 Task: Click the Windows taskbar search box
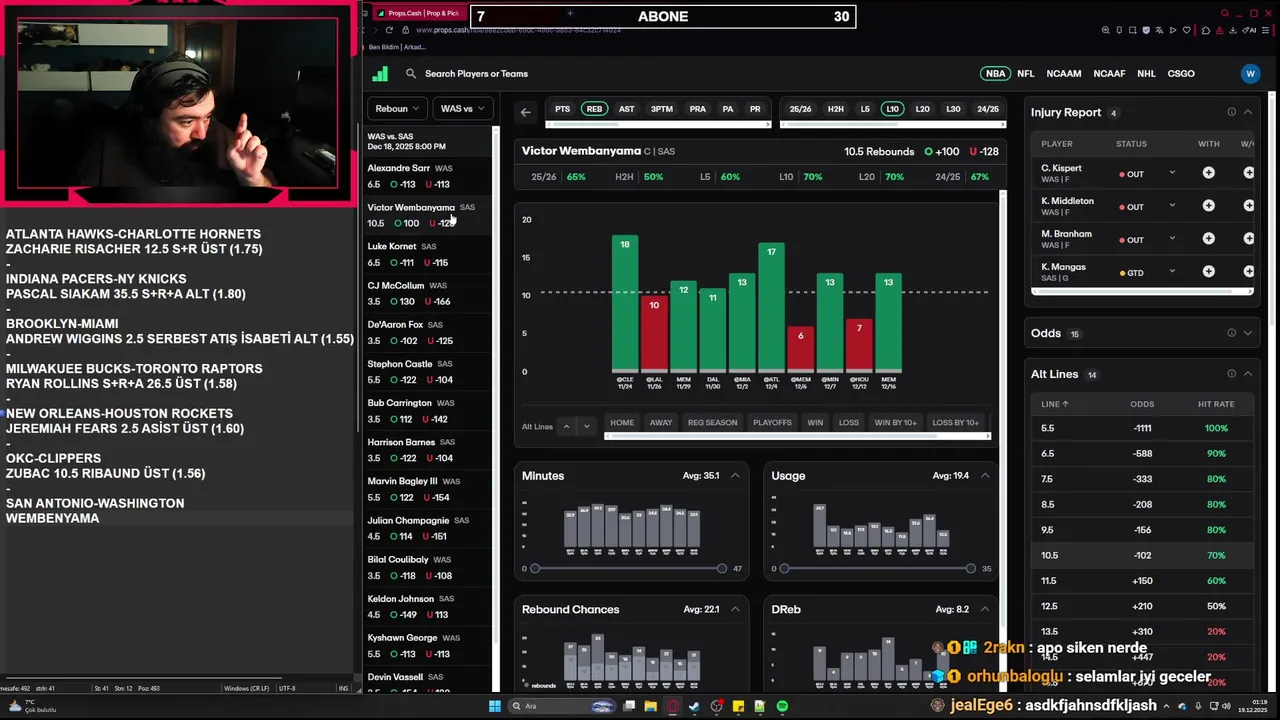(563, 706)
